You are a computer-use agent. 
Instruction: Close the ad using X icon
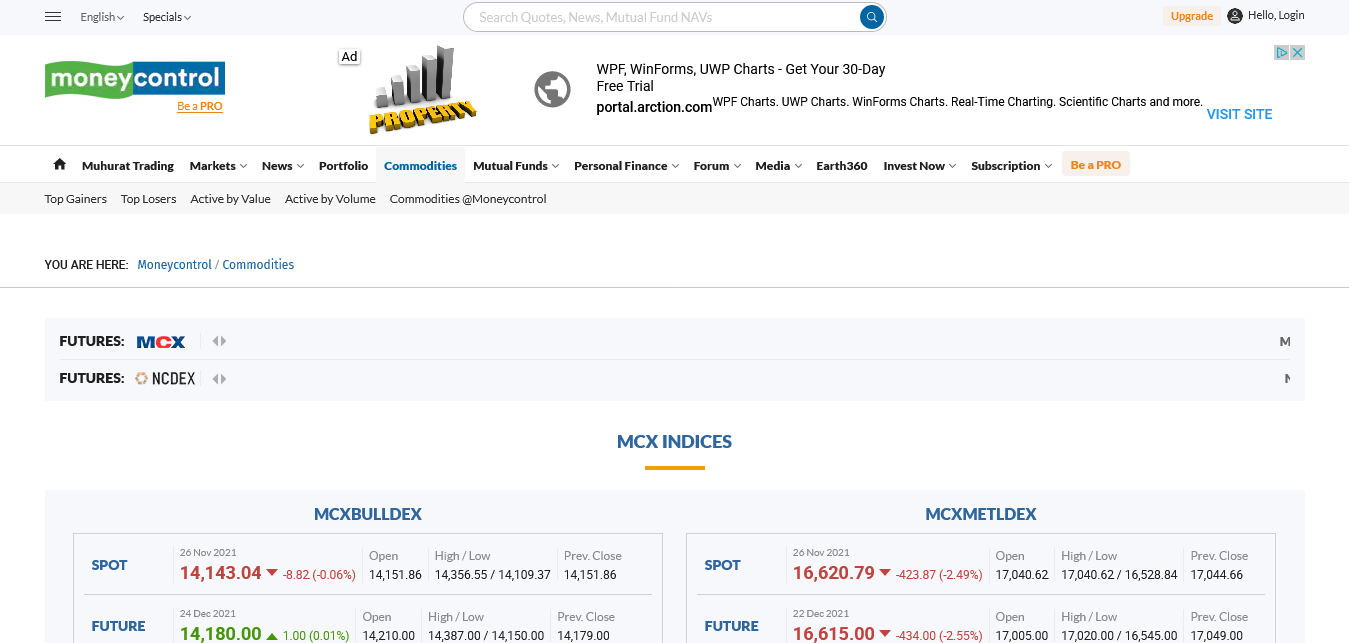pos(1298,53)
